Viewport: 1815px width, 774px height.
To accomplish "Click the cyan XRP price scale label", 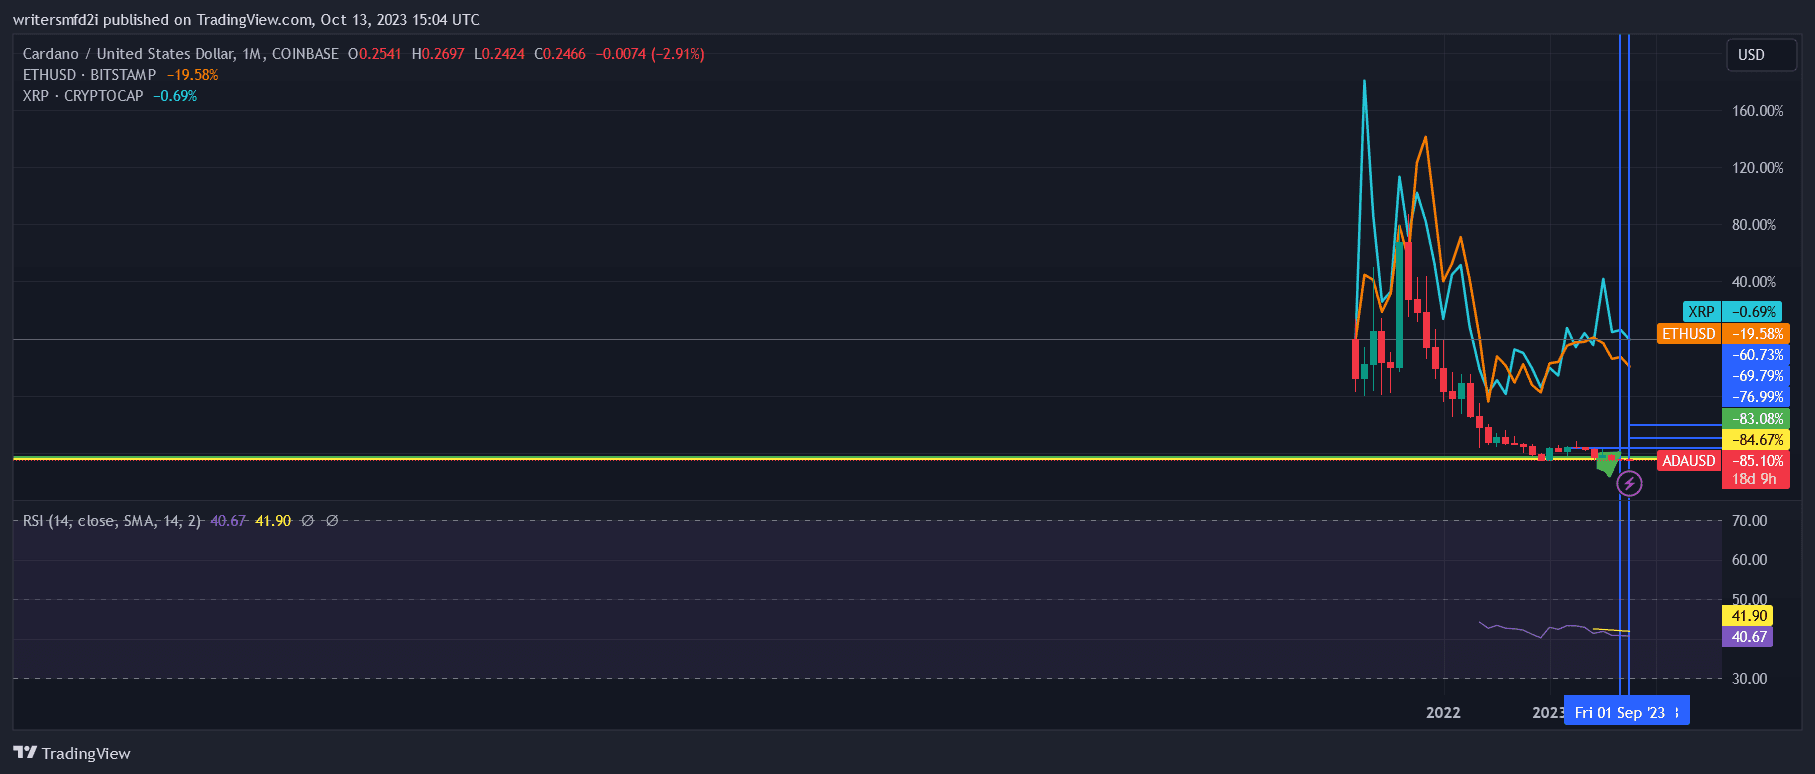I will click(1701, 312).
